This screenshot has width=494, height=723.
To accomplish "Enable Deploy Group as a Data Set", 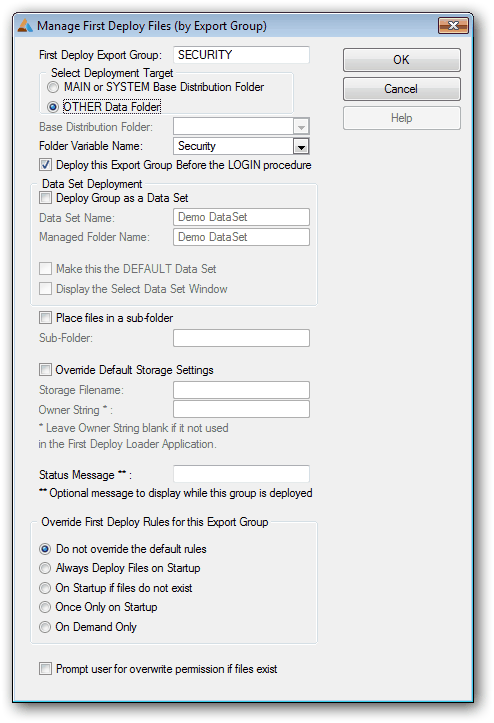I will (x=45, y=198).
